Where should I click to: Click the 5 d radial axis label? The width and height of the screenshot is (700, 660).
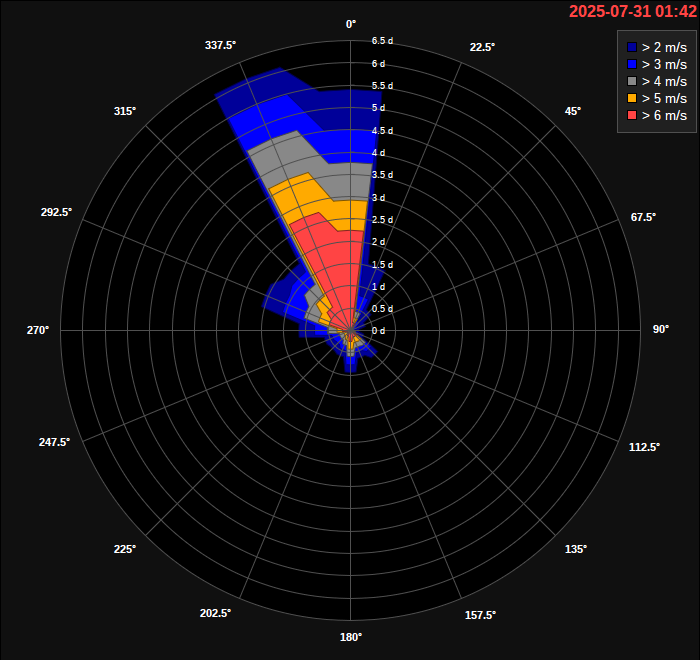pyautogui.click(x=379, y=108)
